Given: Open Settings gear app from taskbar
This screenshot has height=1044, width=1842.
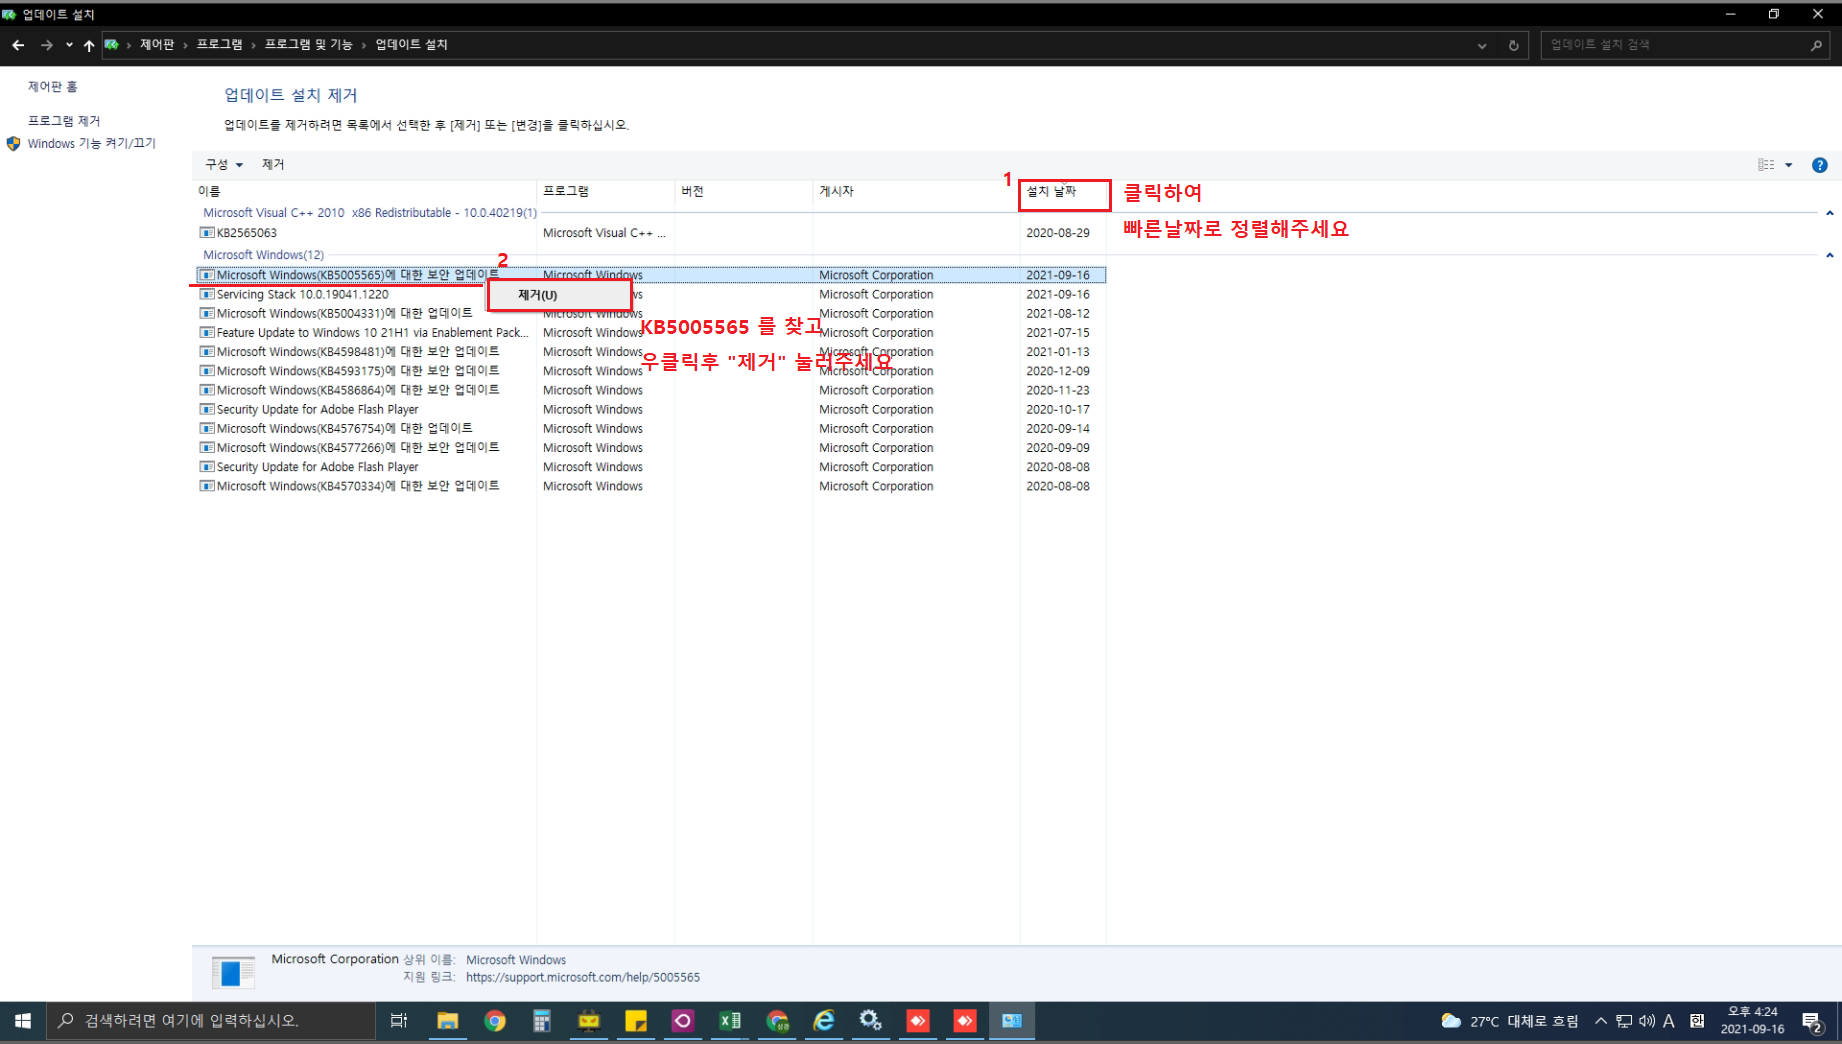Looking at the screenshot, I should click(870, 1021).
